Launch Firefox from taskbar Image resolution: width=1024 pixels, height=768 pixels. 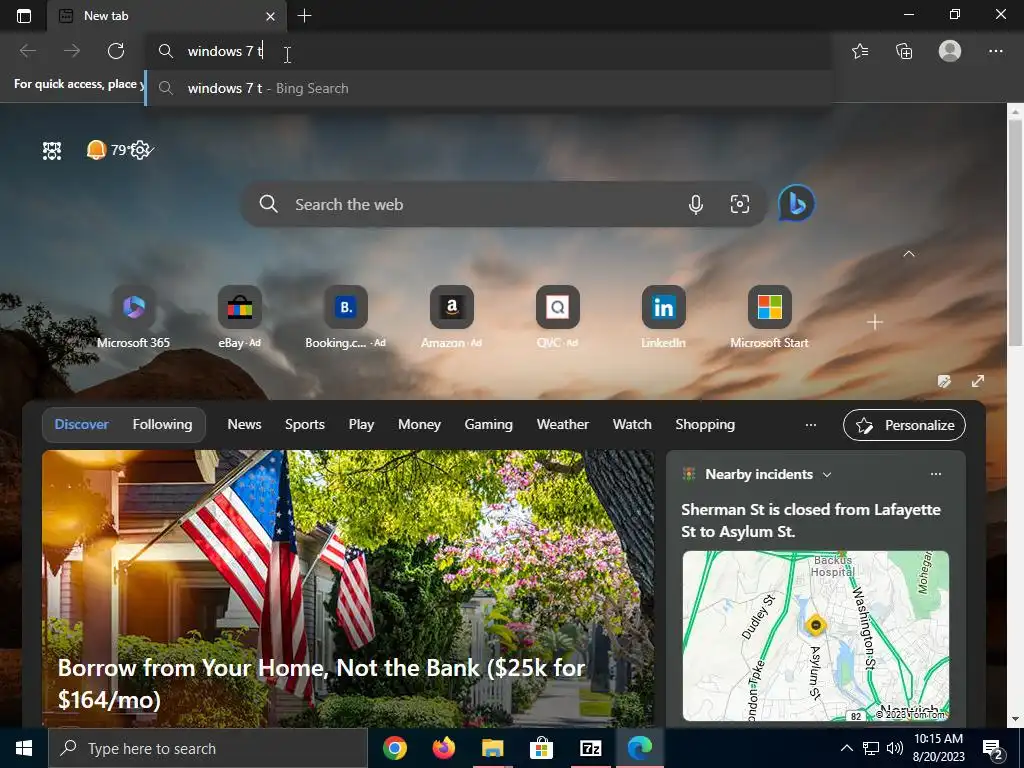(x=443, y=748)
